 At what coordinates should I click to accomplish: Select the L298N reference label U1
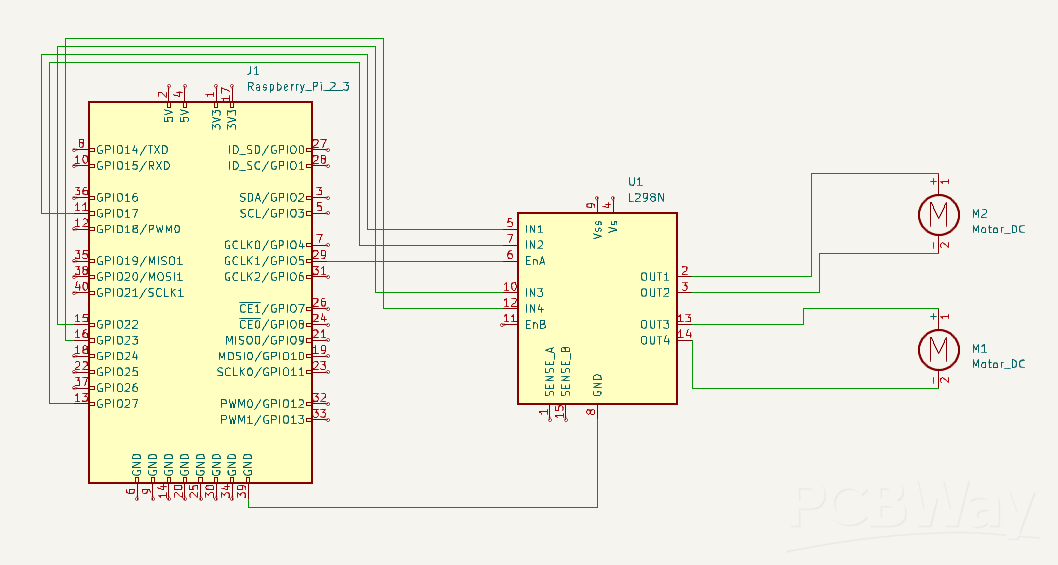635,182
